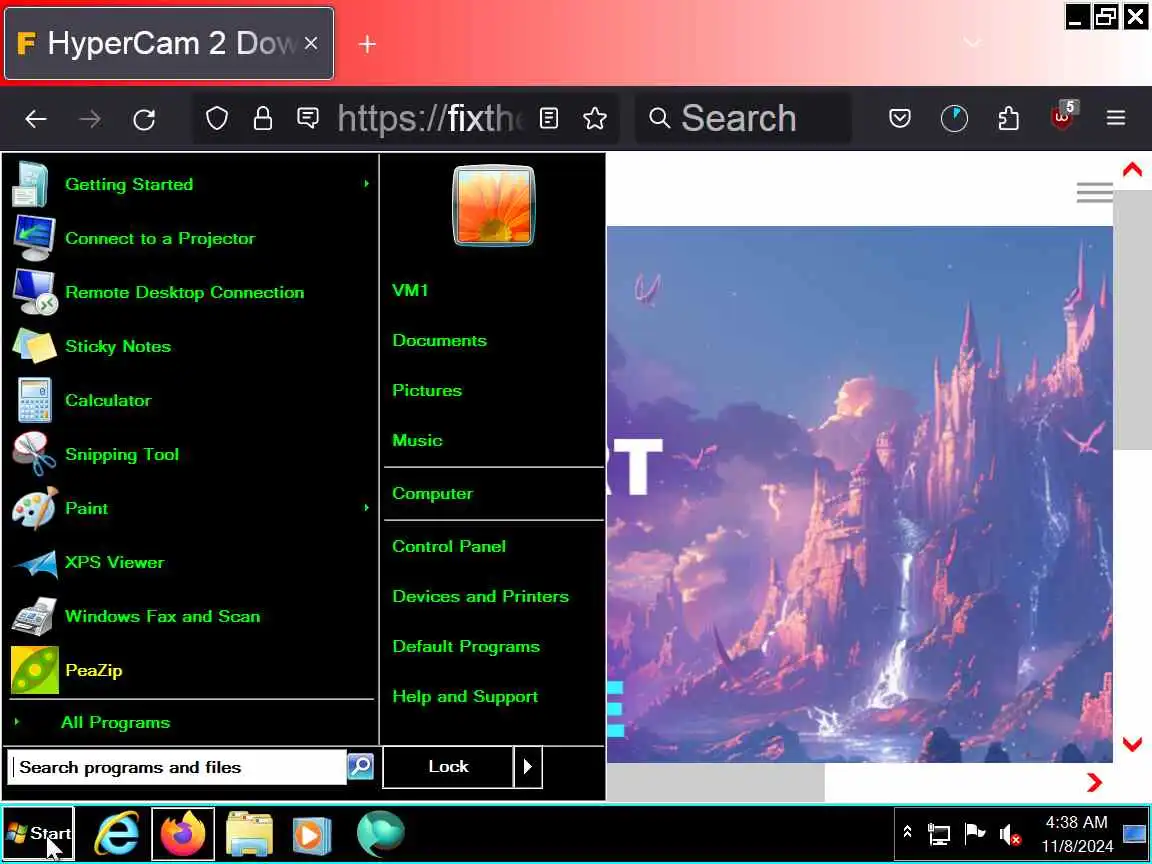Open Internet Explorer from the taskbar
The width and height of the screenshot is (1152, 864).
118,834
